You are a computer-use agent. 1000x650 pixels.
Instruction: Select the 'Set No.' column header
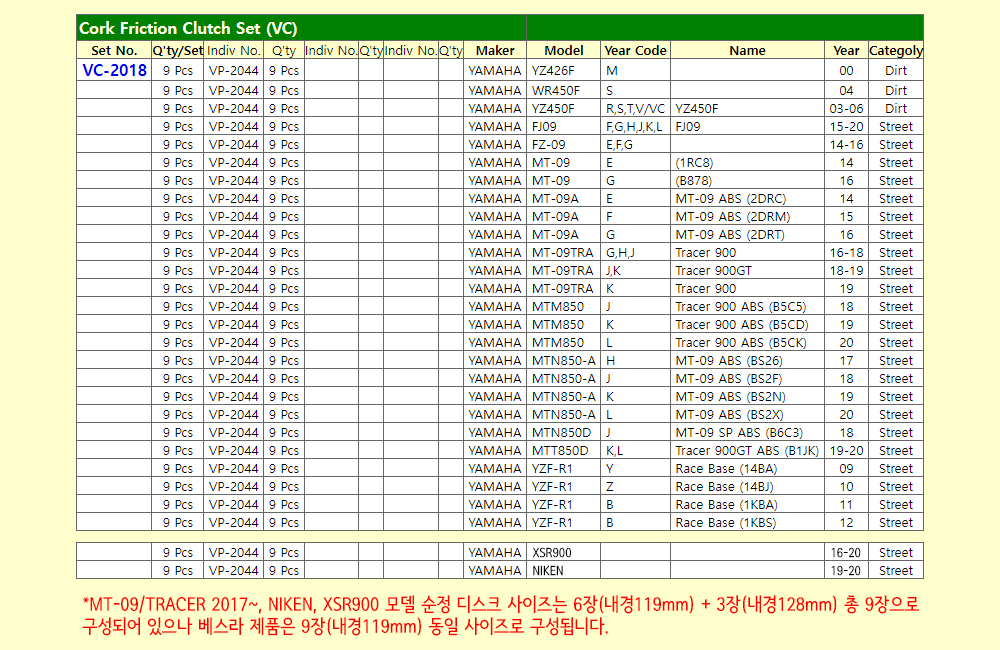coord(114,50)
